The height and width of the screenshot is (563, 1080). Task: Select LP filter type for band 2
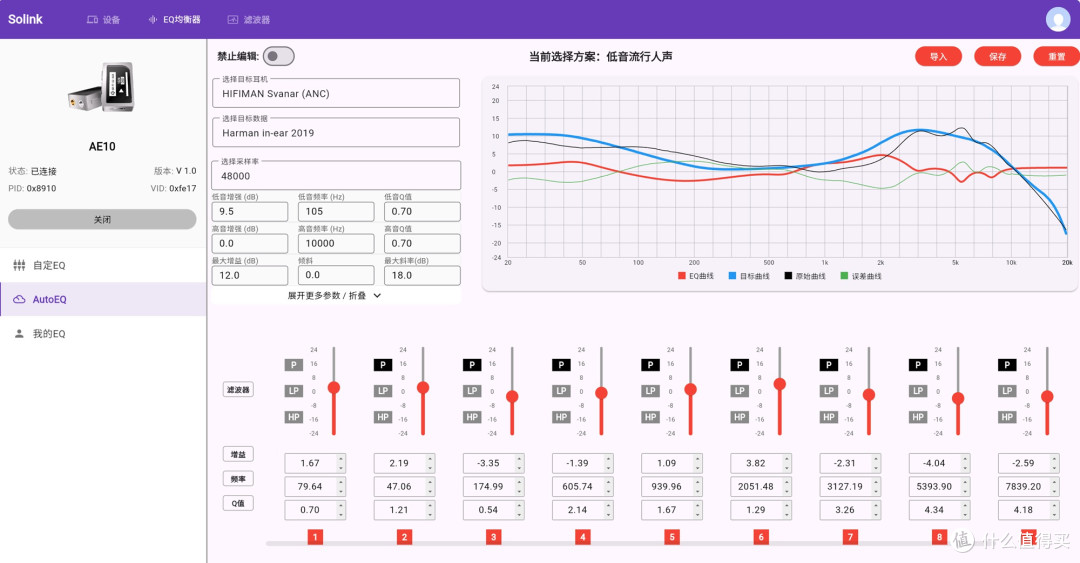(383, 391)
